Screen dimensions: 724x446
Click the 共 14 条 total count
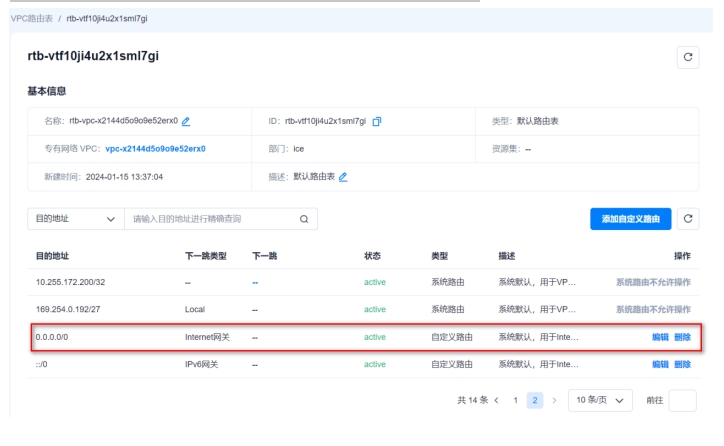pos(472,400)
